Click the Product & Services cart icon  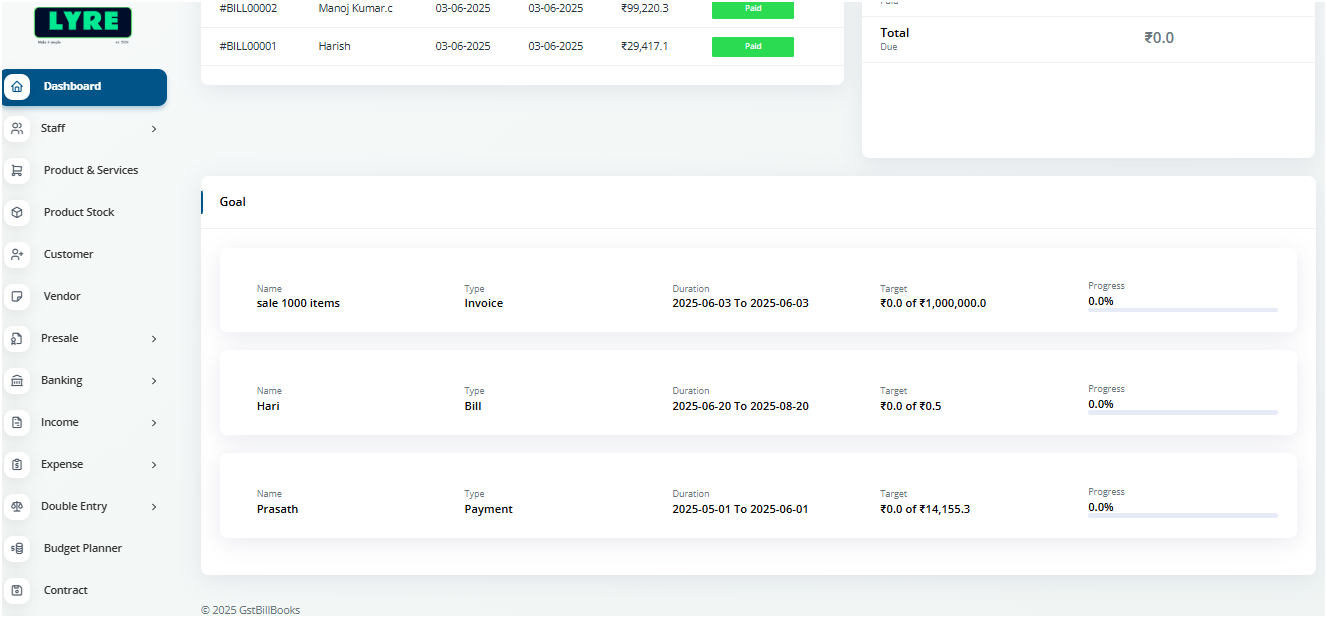[17, 171]
